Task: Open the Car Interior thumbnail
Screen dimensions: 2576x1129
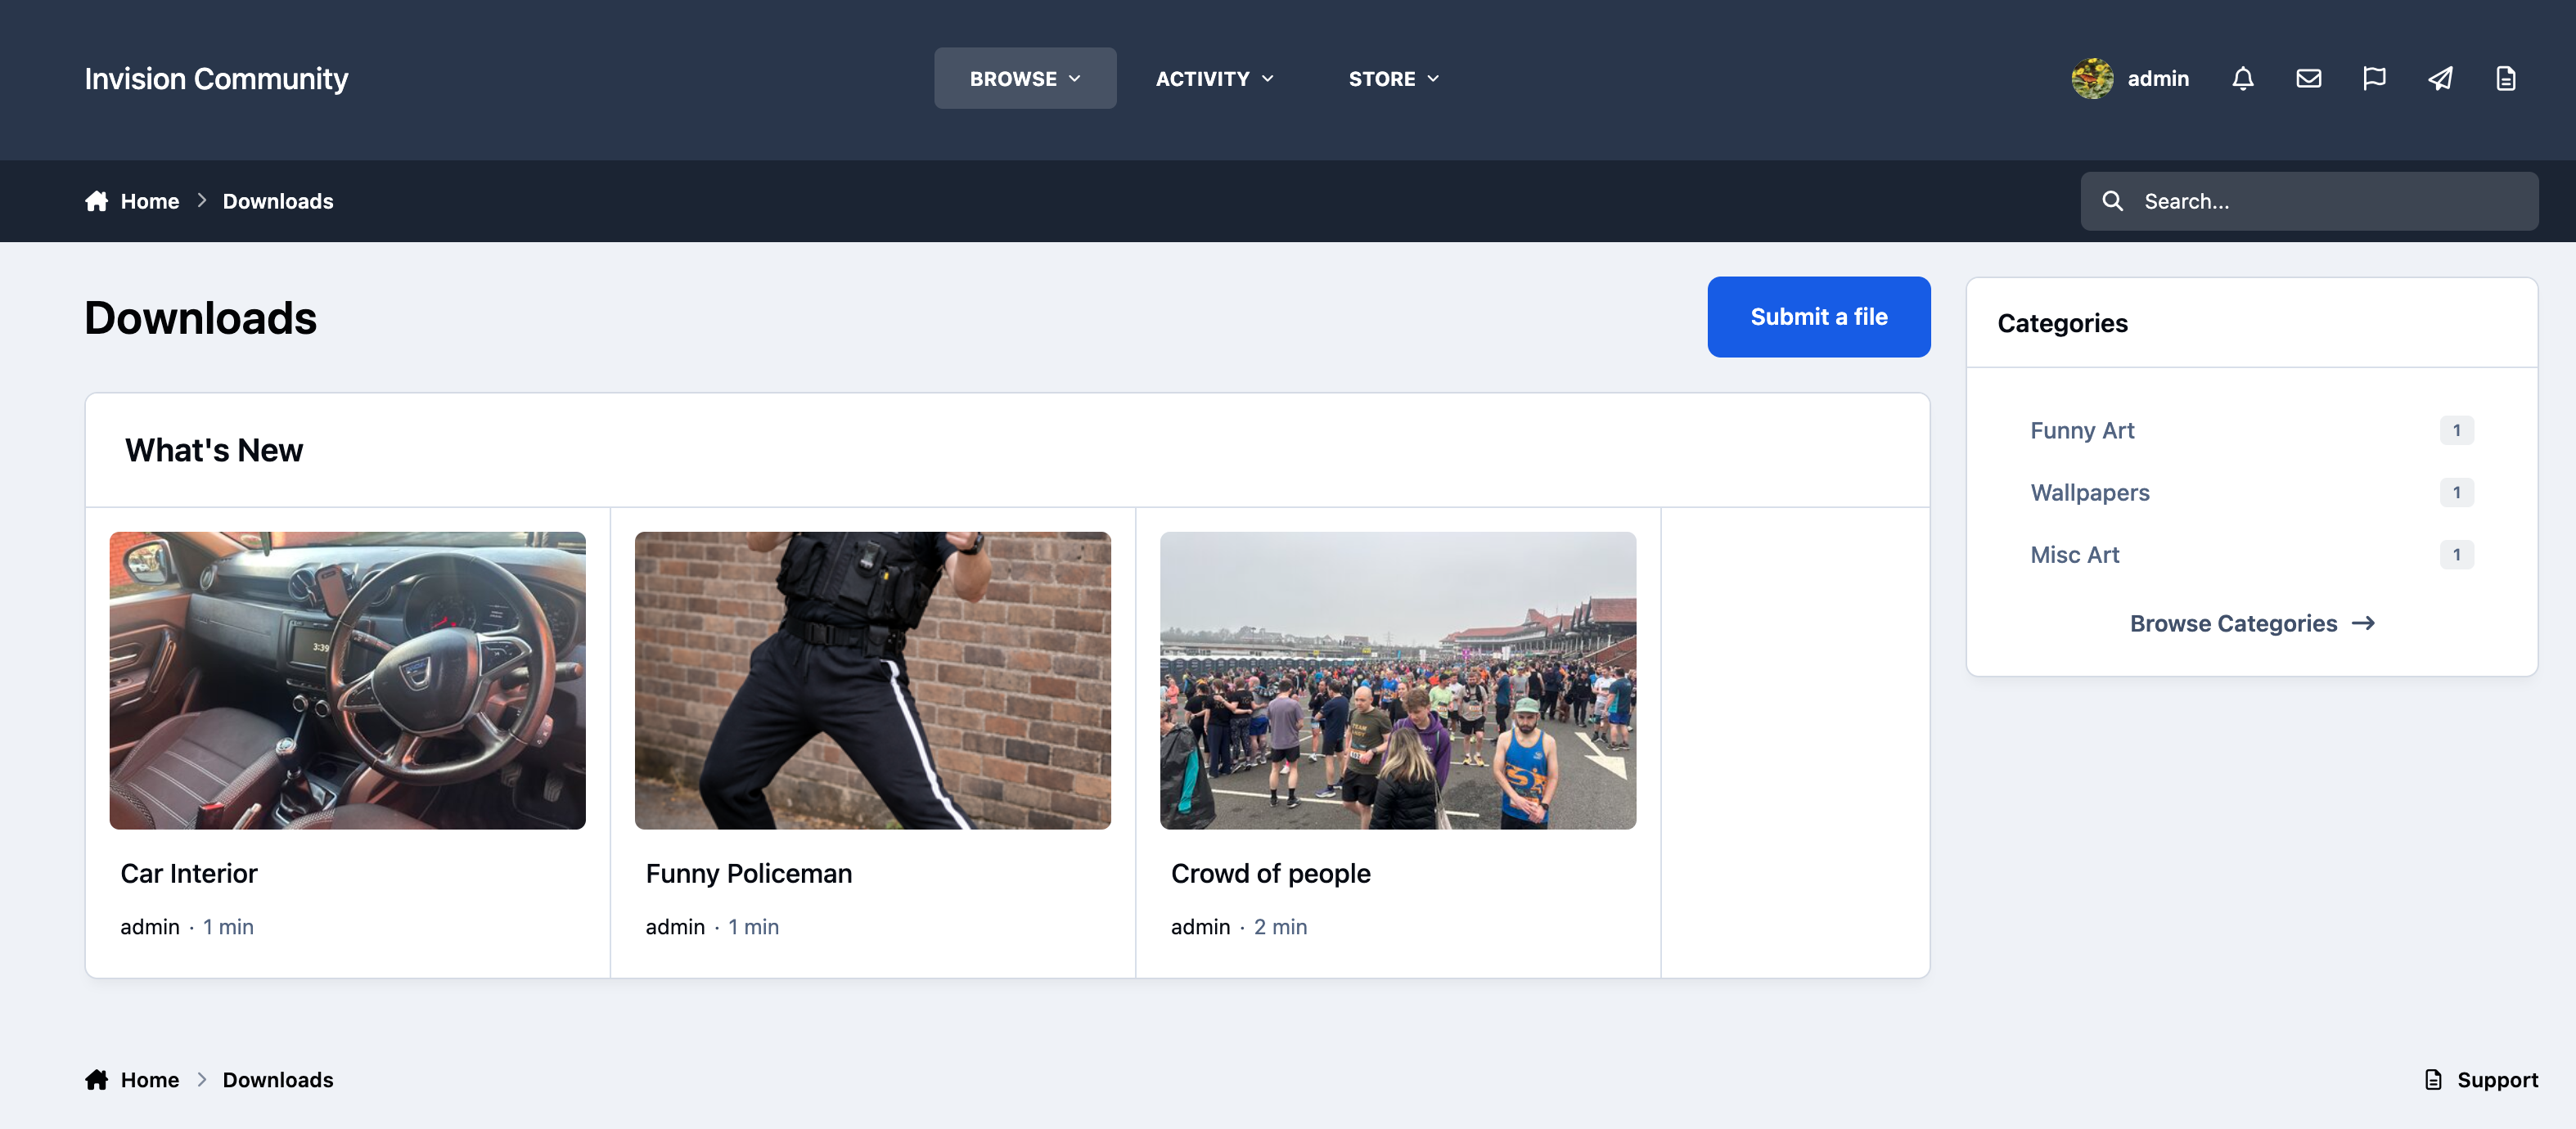Action: (x=347, y=680)
